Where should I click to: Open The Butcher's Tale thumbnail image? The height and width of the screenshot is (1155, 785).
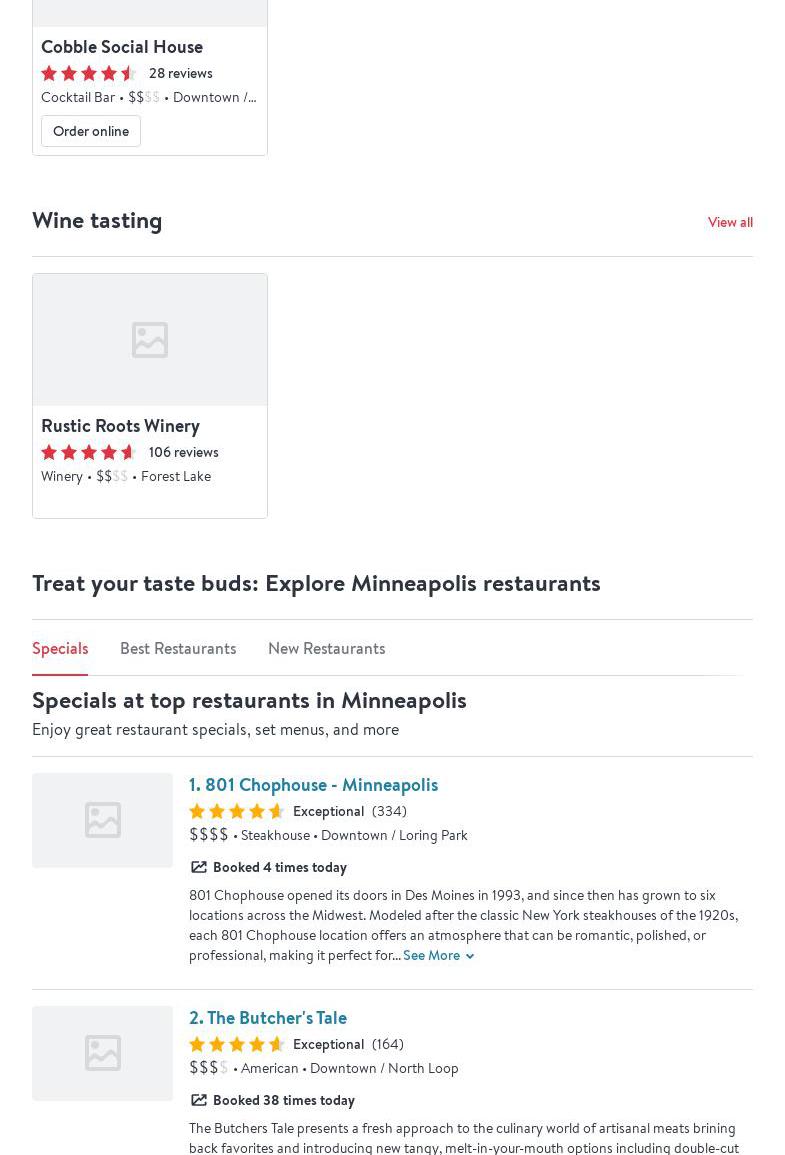click(x=102, y=1053)
